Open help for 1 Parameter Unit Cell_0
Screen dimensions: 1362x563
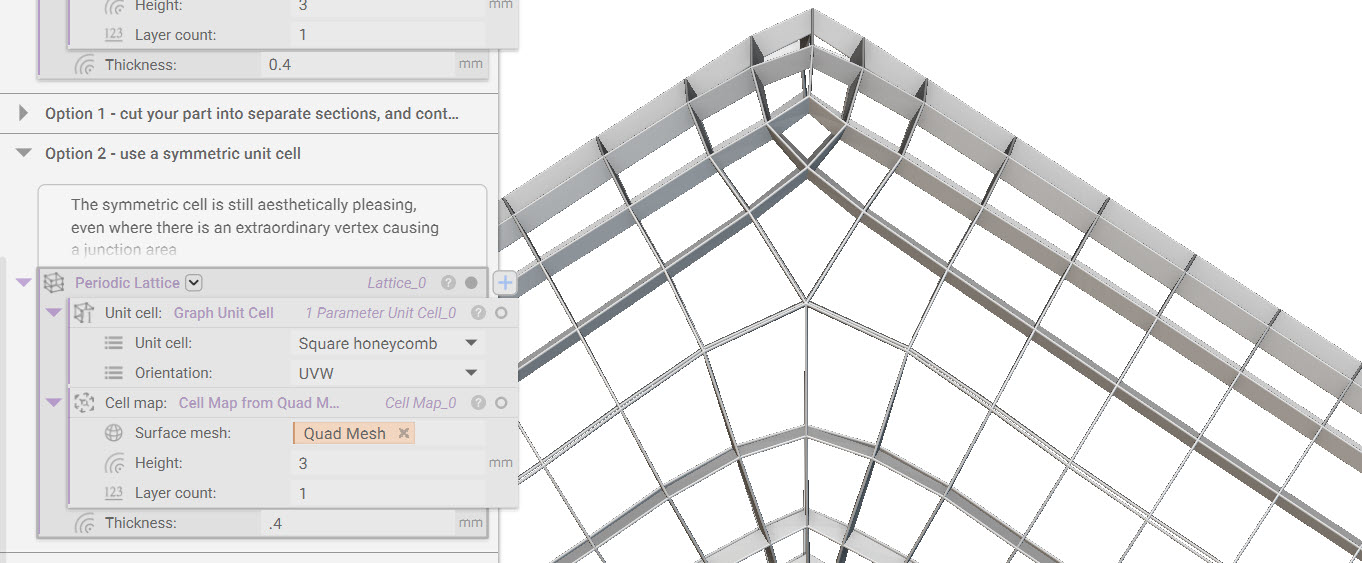coord(479,313)
